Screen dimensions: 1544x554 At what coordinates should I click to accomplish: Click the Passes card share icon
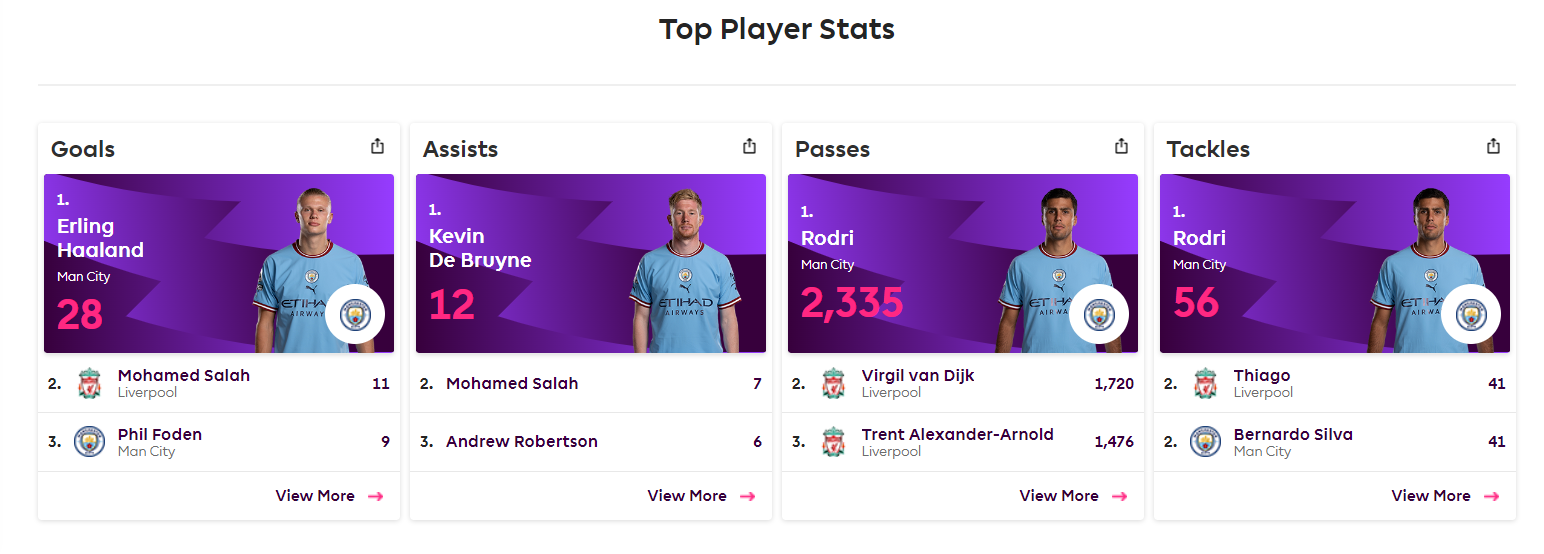tap(1121, 146)
